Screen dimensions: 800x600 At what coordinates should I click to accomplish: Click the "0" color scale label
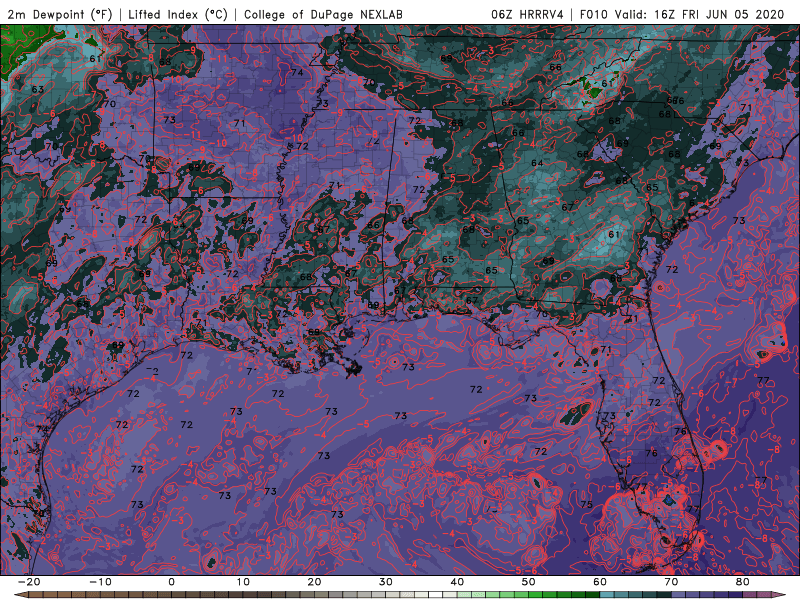[x=171, y=582]
